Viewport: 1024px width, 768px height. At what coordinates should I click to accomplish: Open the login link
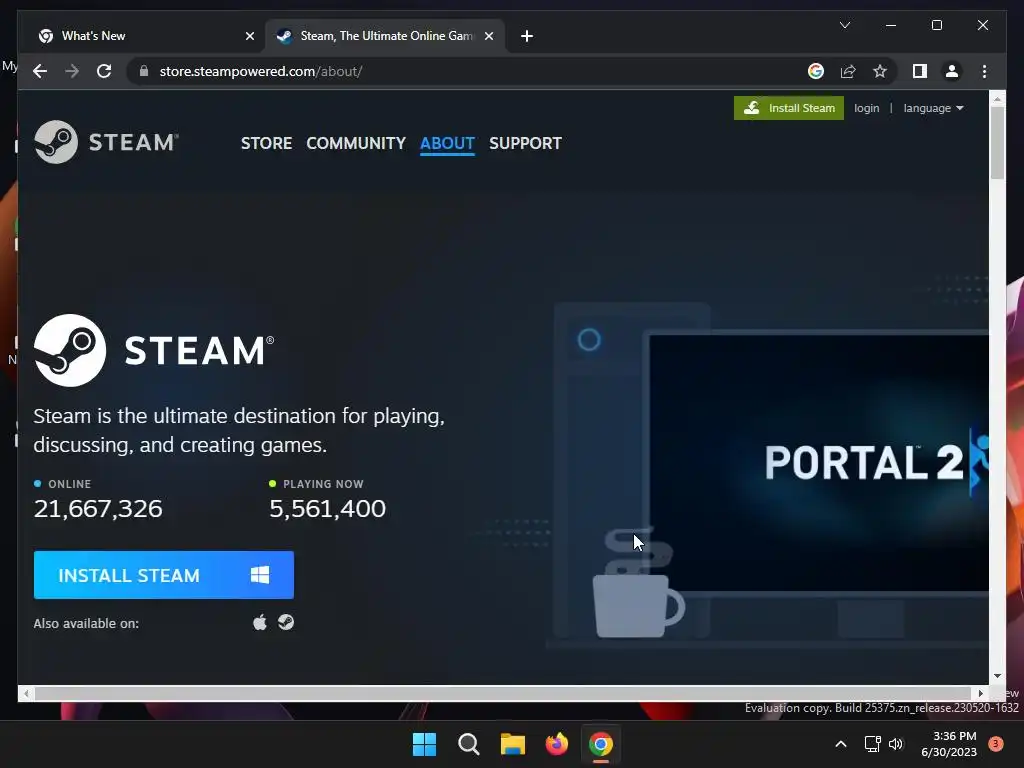click(867, 108)
